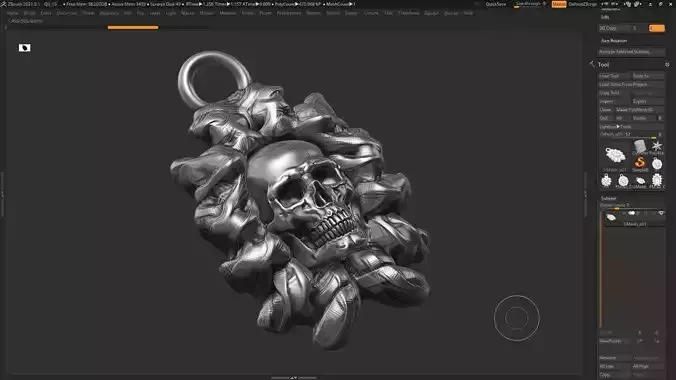Click the large current tool pendant thumbnail

click(615, 155)
